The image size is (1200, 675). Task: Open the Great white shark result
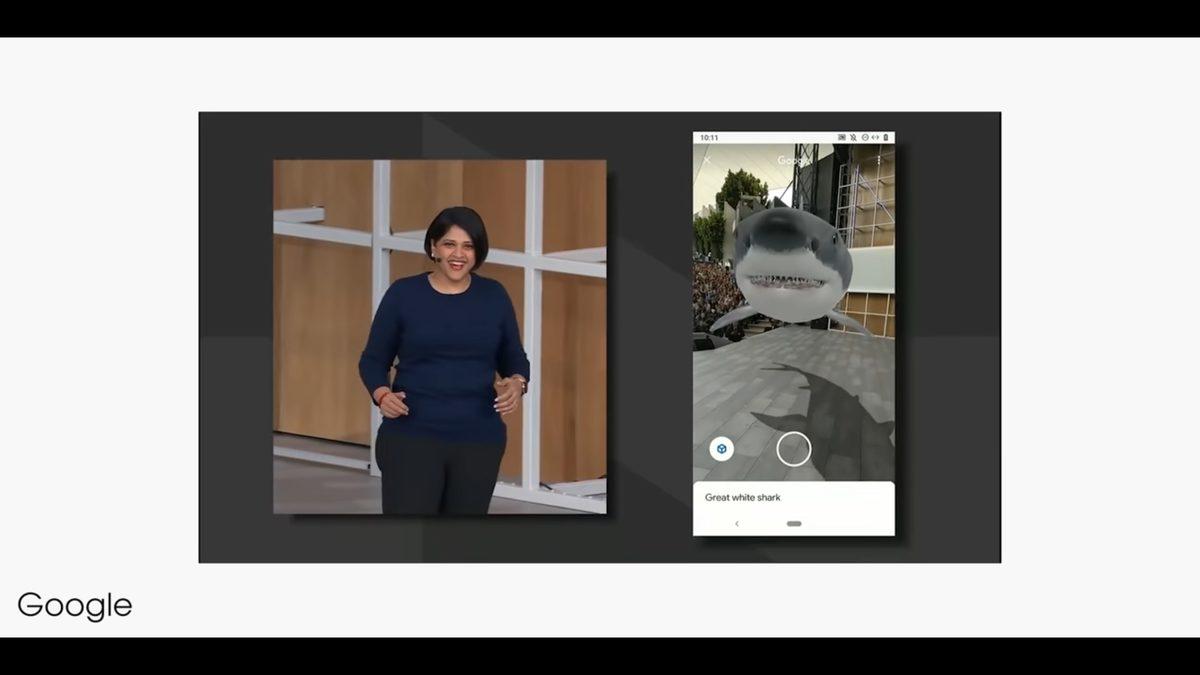[x=744, y=497]
